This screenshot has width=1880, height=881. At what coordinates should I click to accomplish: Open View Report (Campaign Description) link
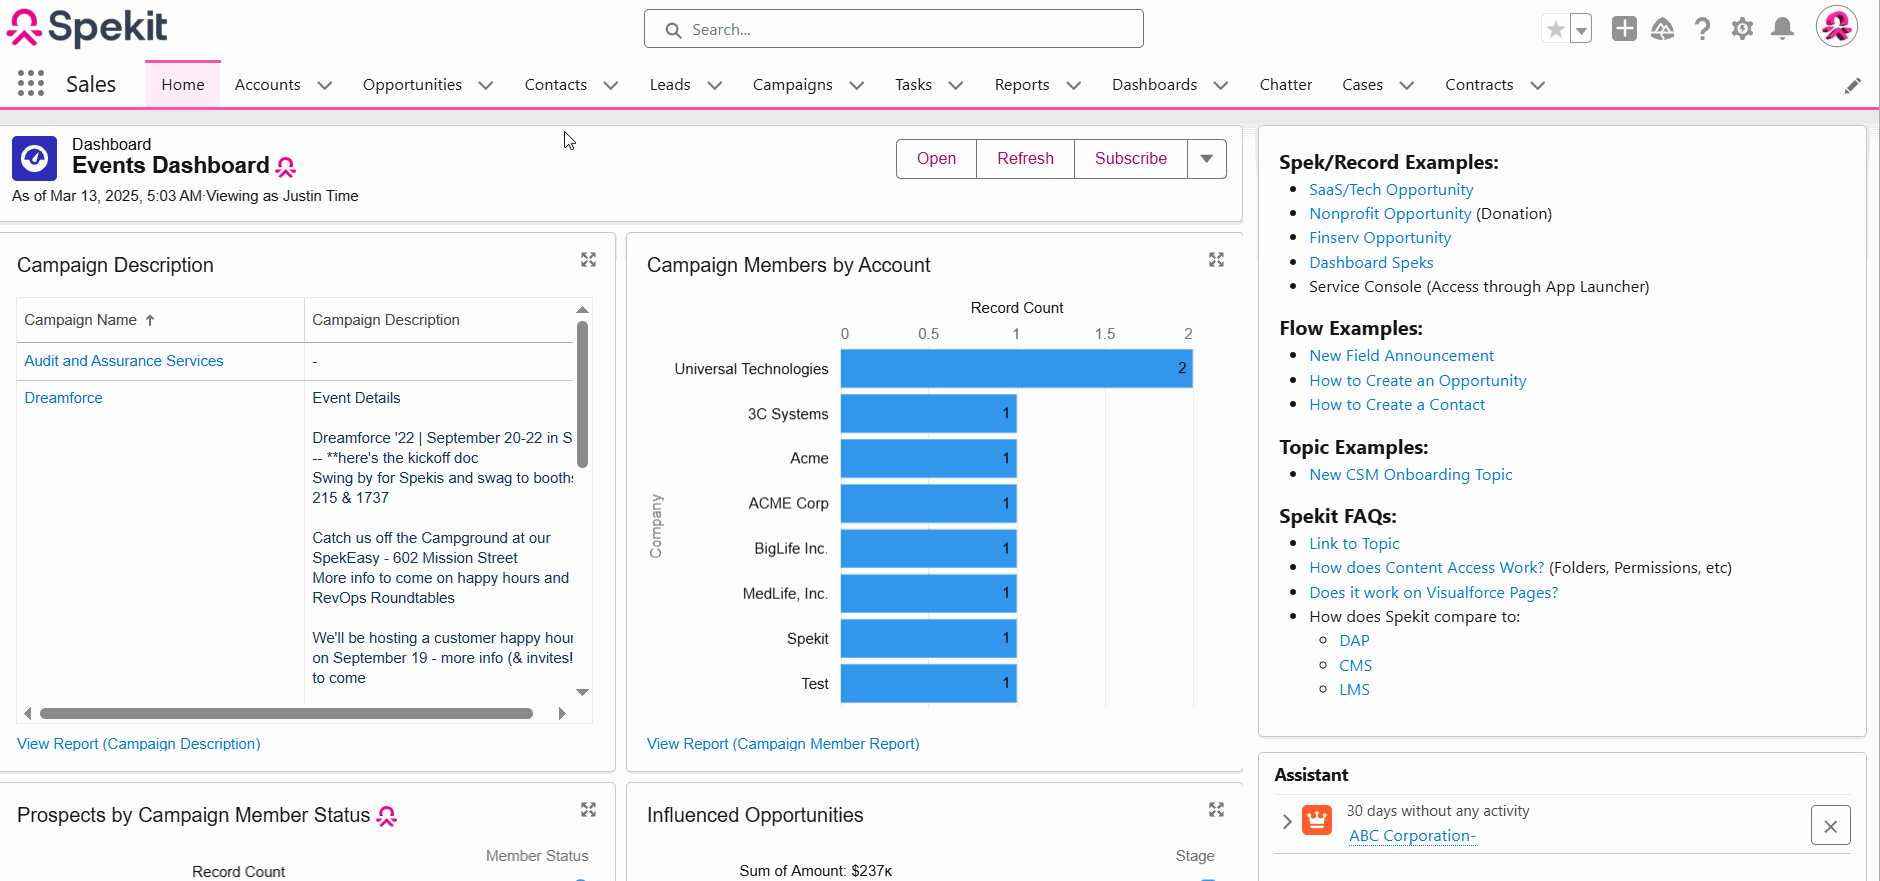tap(139, 744)
